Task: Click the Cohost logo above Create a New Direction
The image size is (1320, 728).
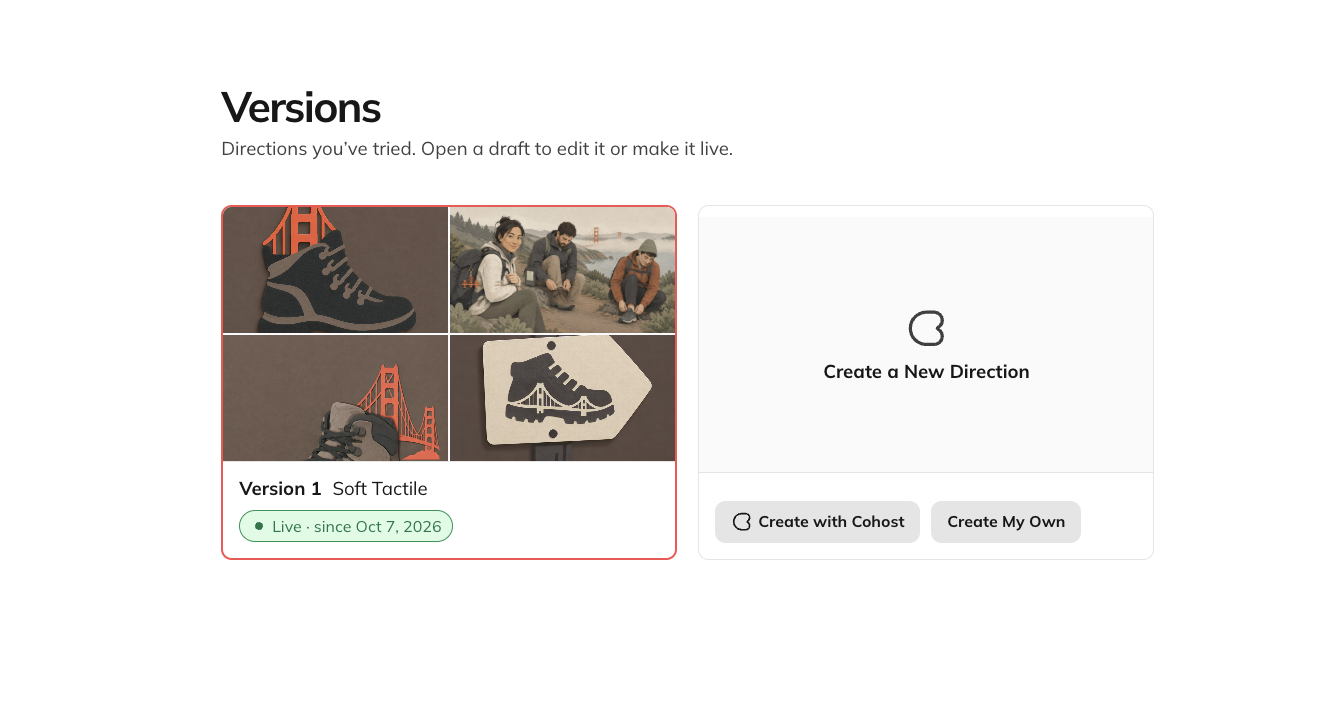Action: click(926, 328)
